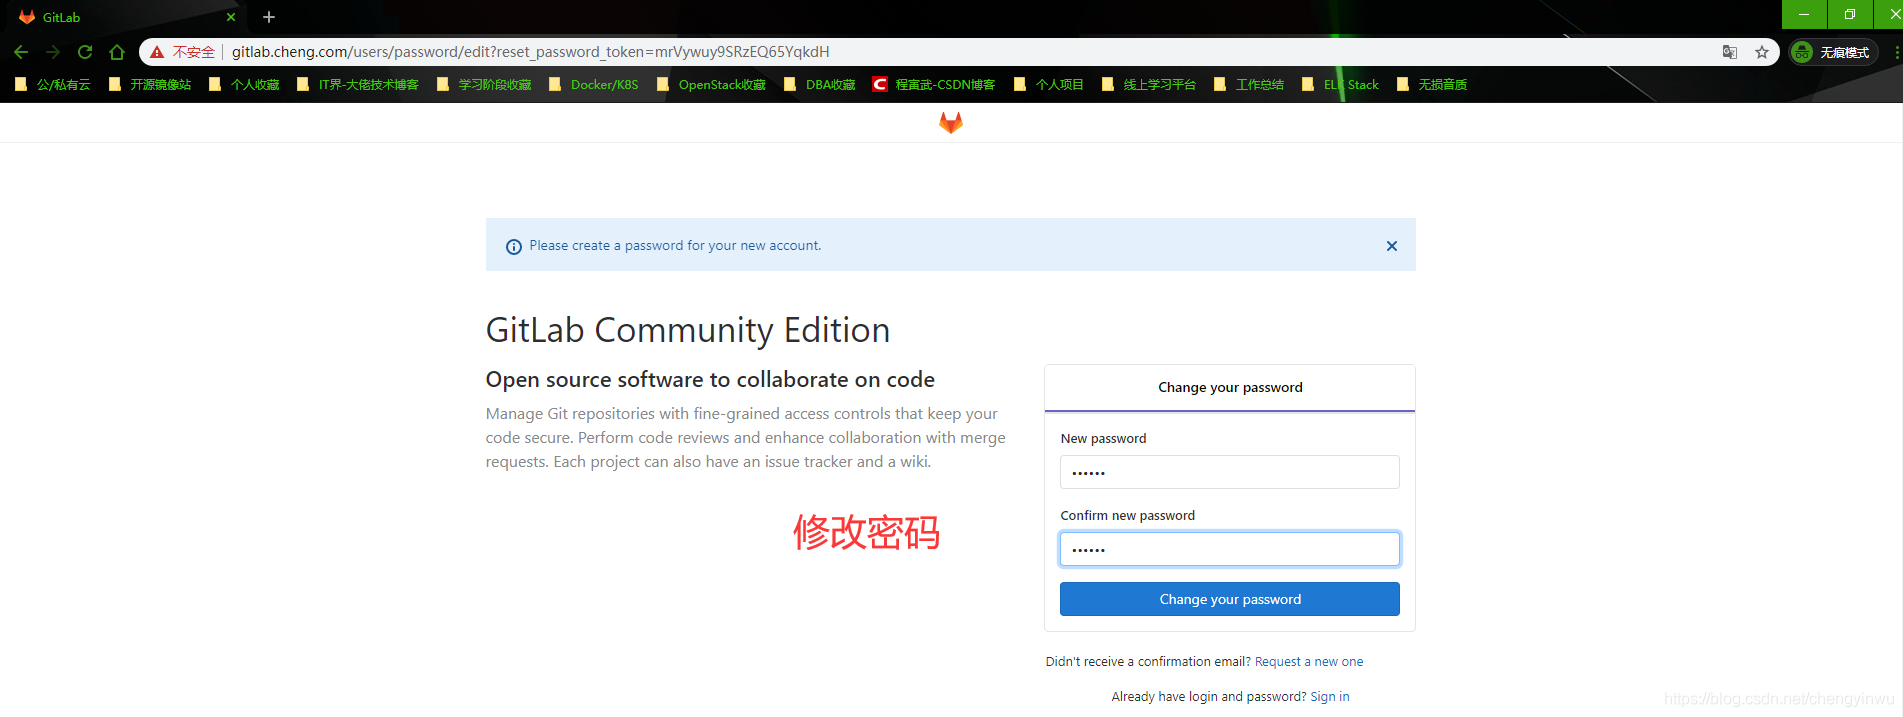Click the browser back arrow
The width and height of the screenshot is (1903, 717).
tap(21, 52)
